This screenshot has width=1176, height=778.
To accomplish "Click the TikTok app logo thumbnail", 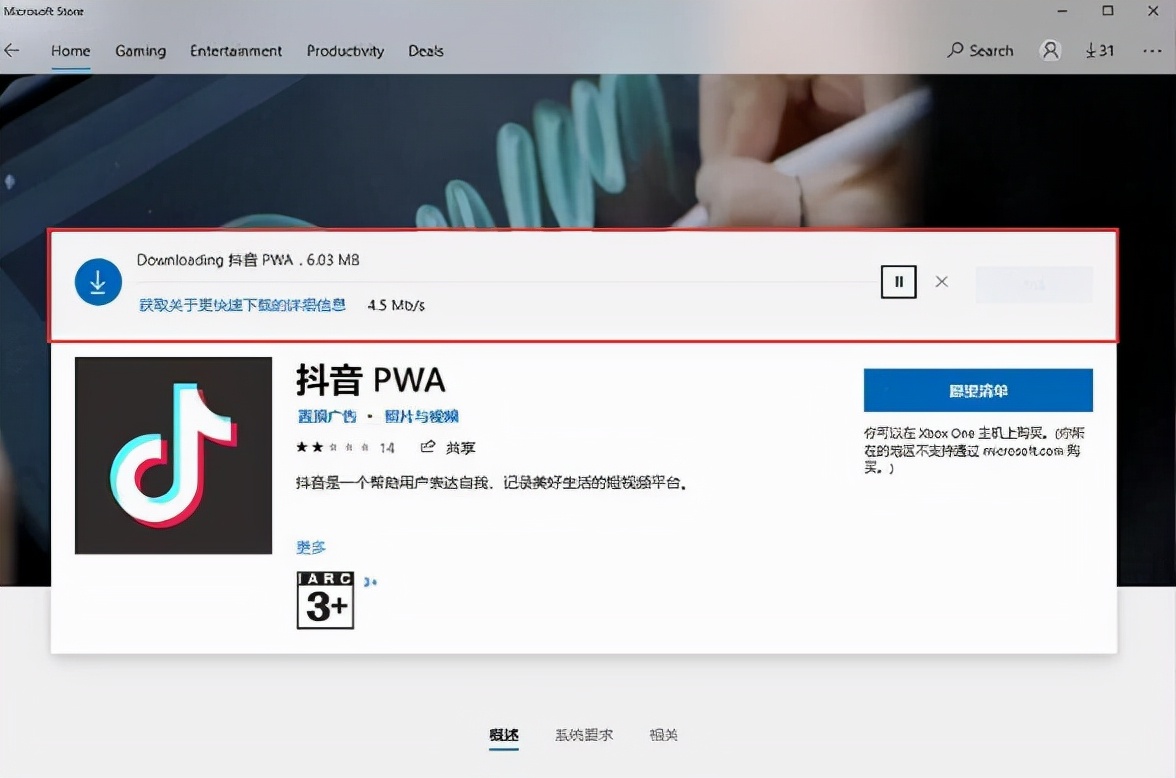I will (x=173, y=455).
